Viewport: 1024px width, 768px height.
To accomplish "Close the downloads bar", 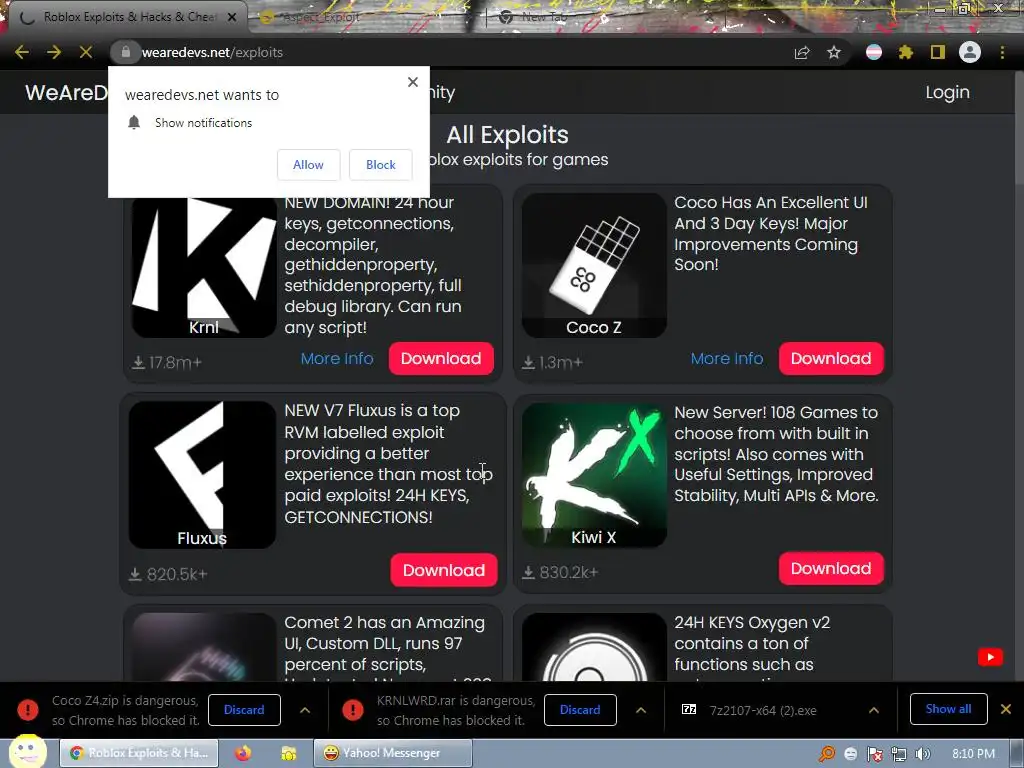I will point(1006,709).
